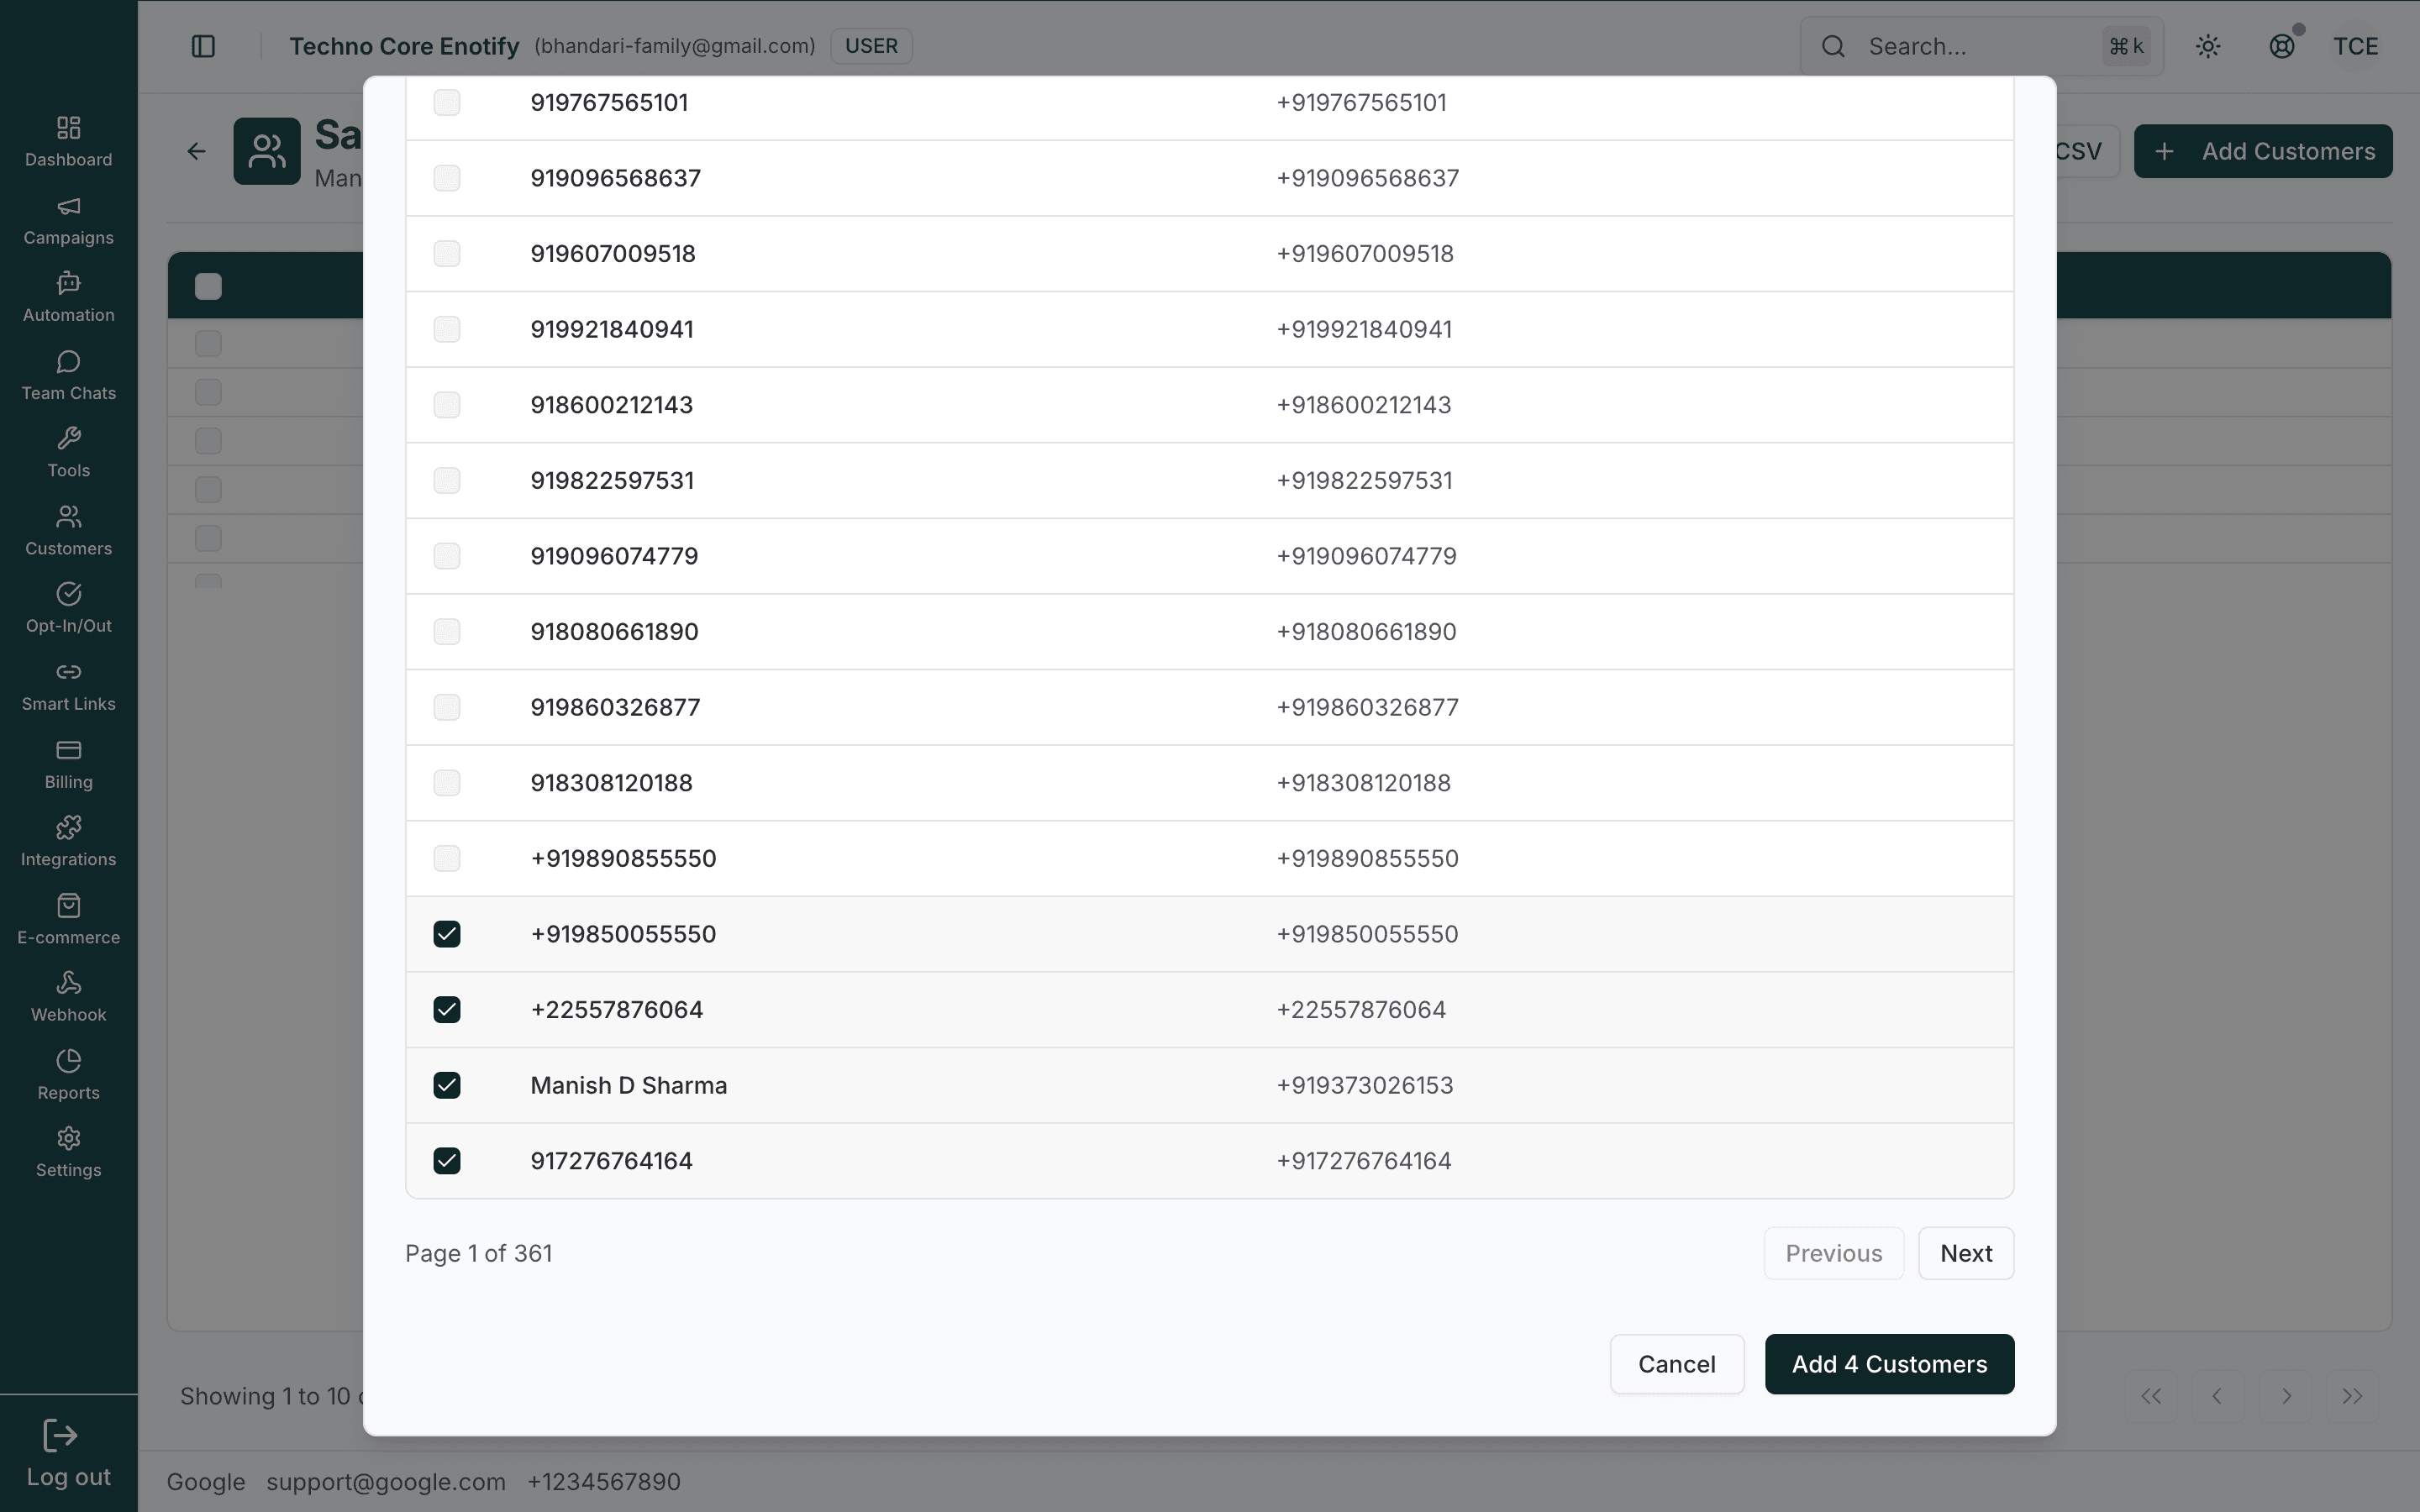This screenshot has width=2420, height=1512.
Task: Open Team Chats icon
Action: [68, 361]
